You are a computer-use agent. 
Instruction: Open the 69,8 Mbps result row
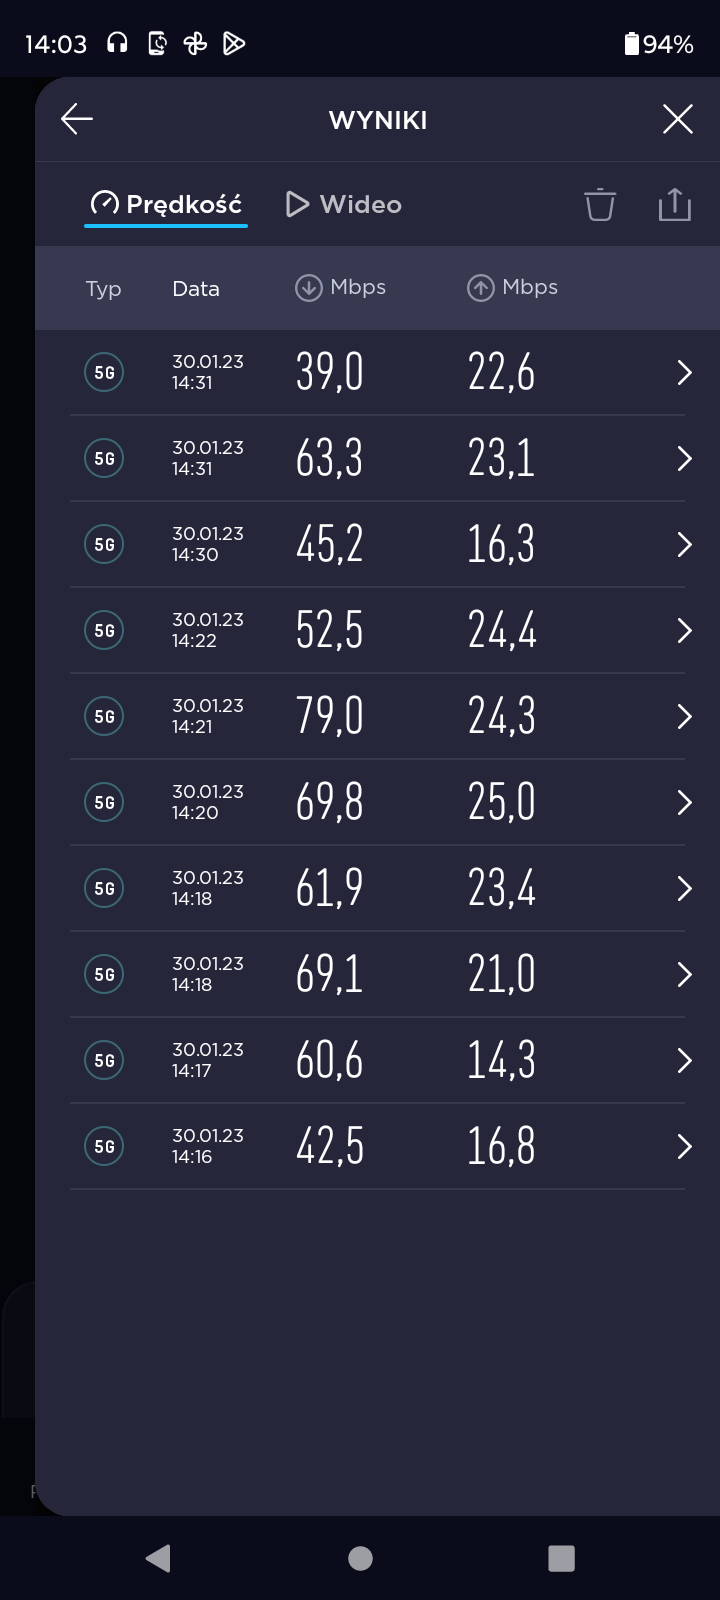[684, 803]
